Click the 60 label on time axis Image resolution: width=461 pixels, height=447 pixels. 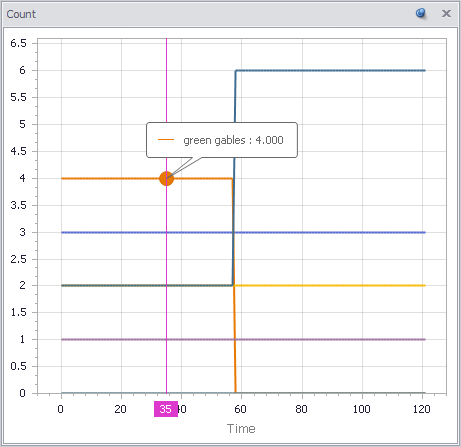coord(240,409)
